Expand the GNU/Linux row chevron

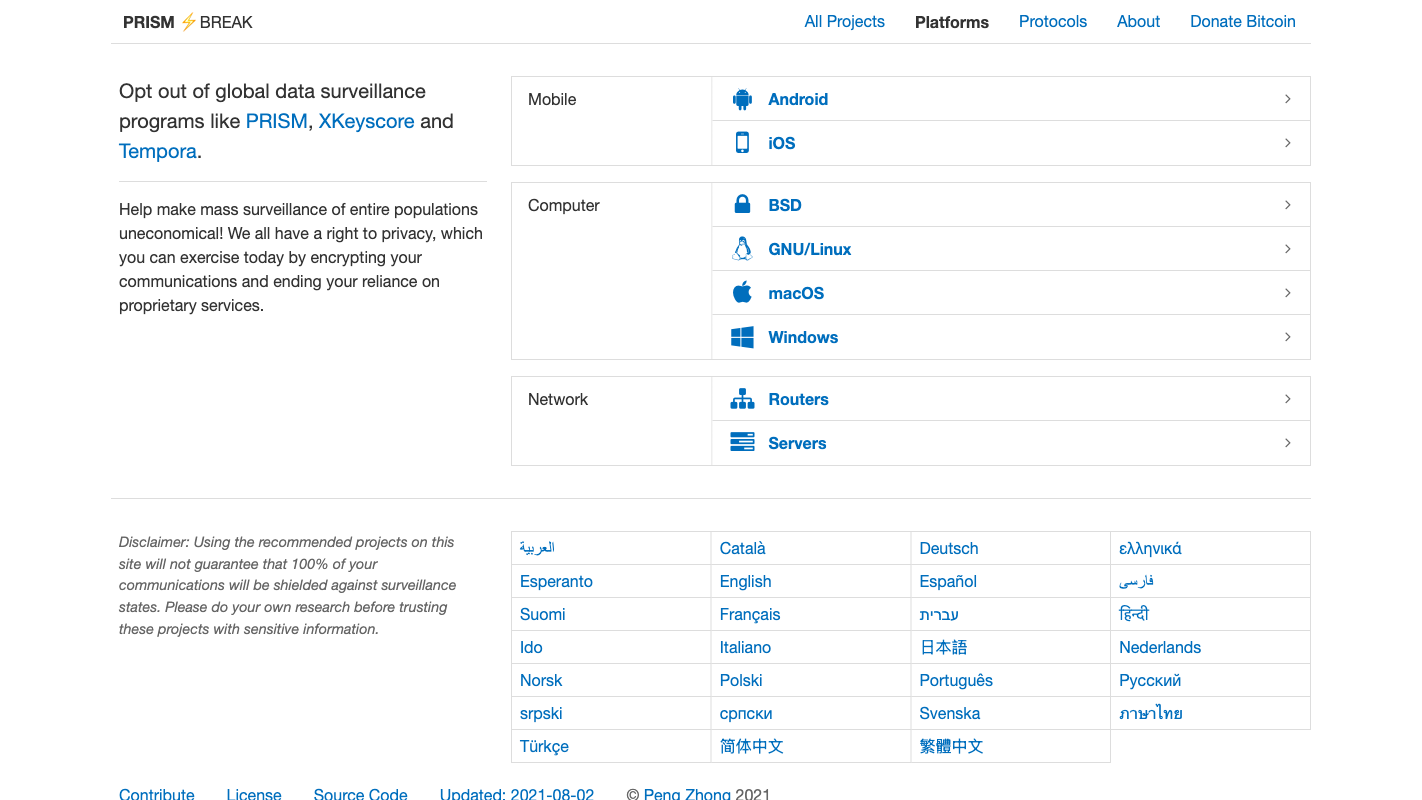pyautogui.click(x=1288, y=249)
